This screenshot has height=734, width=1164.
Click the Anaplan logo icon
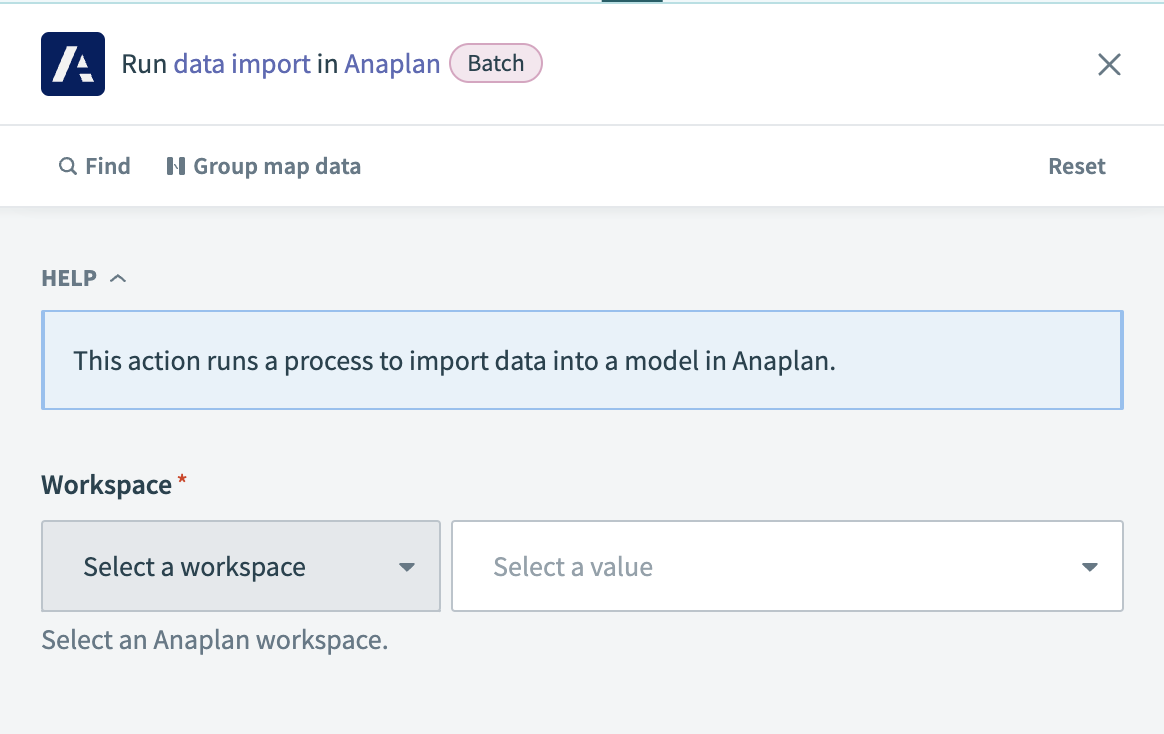click(72, 63)
